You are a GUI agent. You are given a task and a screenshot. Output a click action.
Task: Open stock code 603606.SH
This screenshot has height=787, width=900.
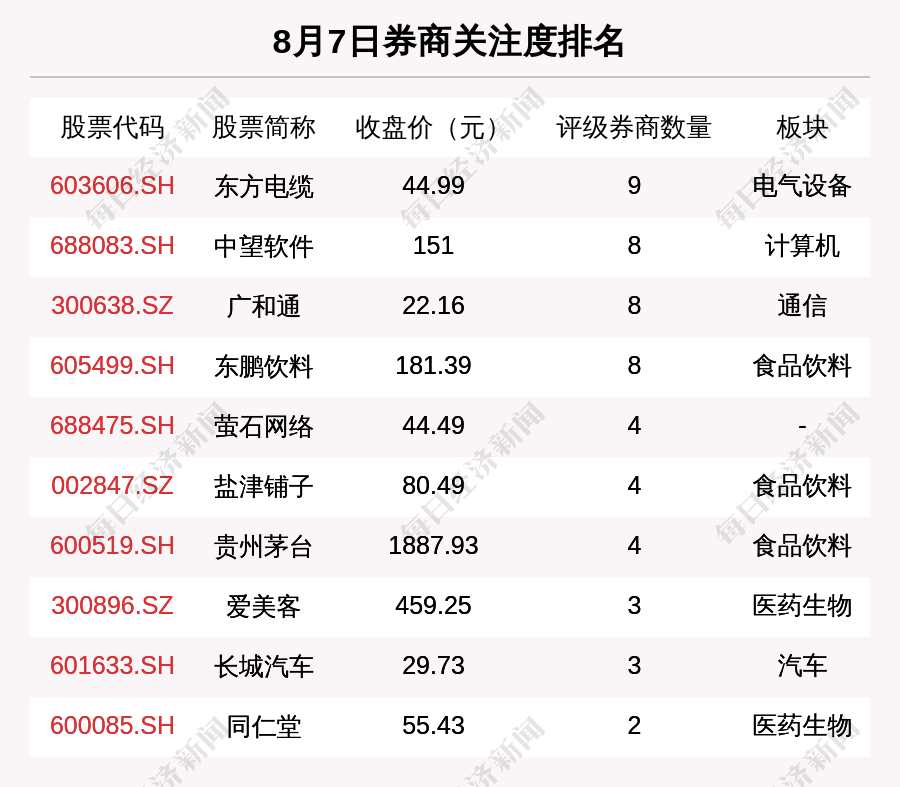pyautogui.click(x=112, y=186)
